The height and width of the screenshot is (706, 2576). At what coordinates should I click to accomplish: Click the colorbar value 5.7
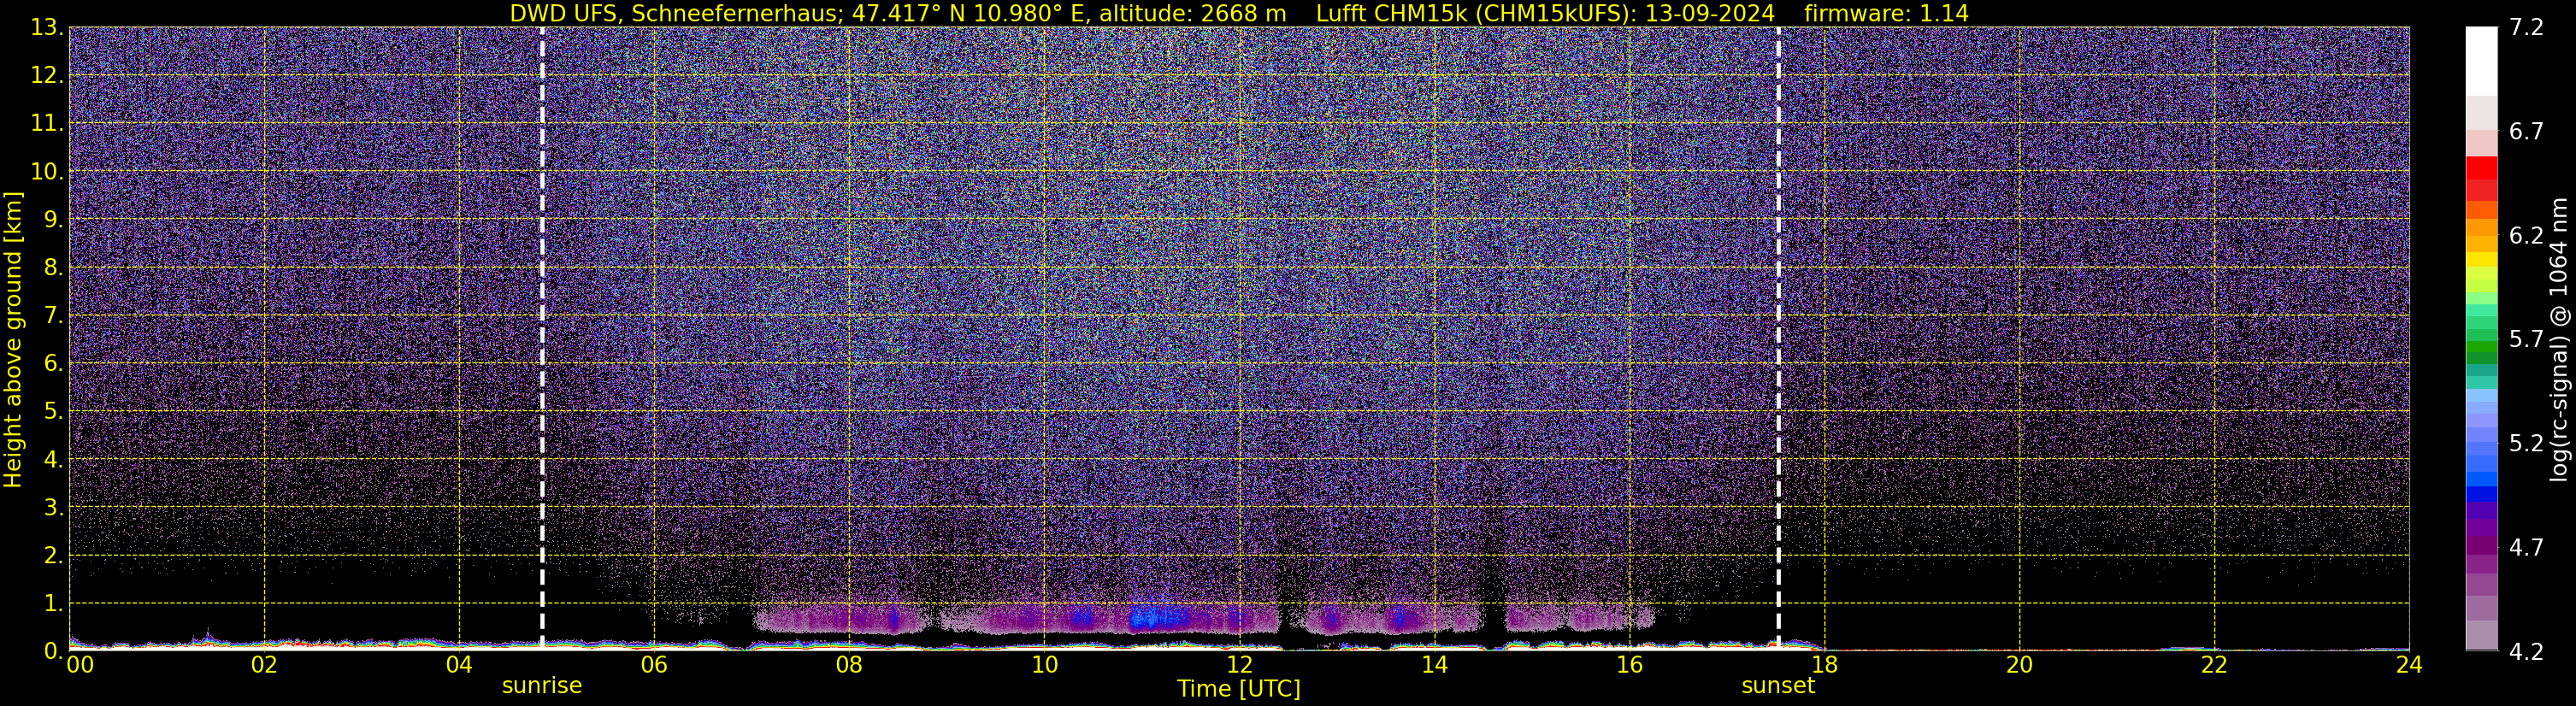pos(2526,339)
